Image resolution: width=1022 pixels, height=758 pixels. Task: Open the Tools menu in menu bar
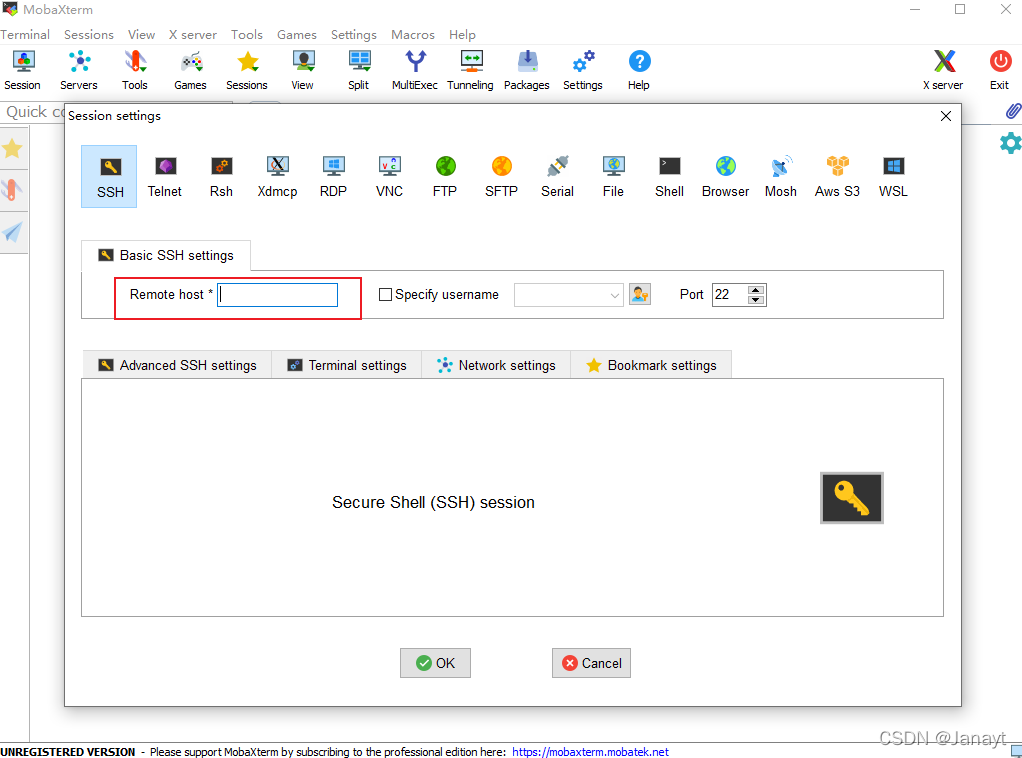tap(247, 35)
